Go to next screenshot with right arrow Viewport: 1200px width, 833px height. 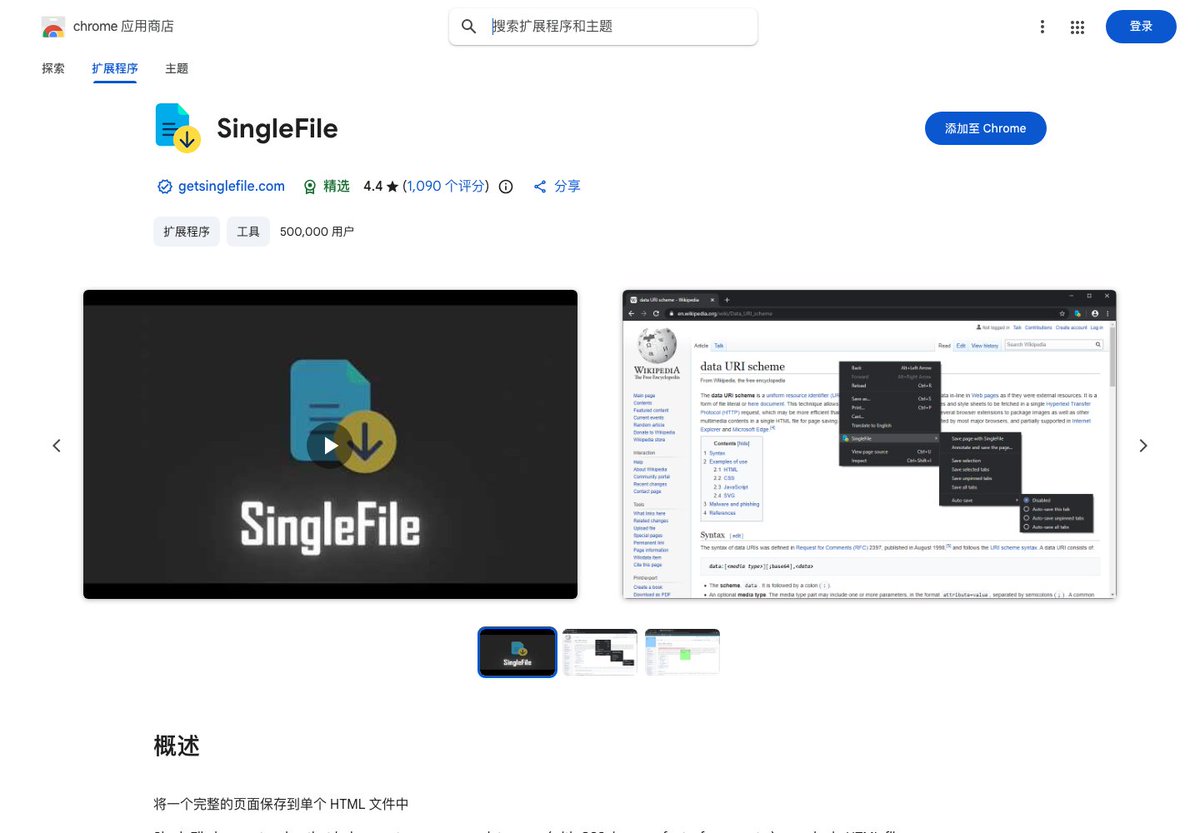pos(1143,445)
